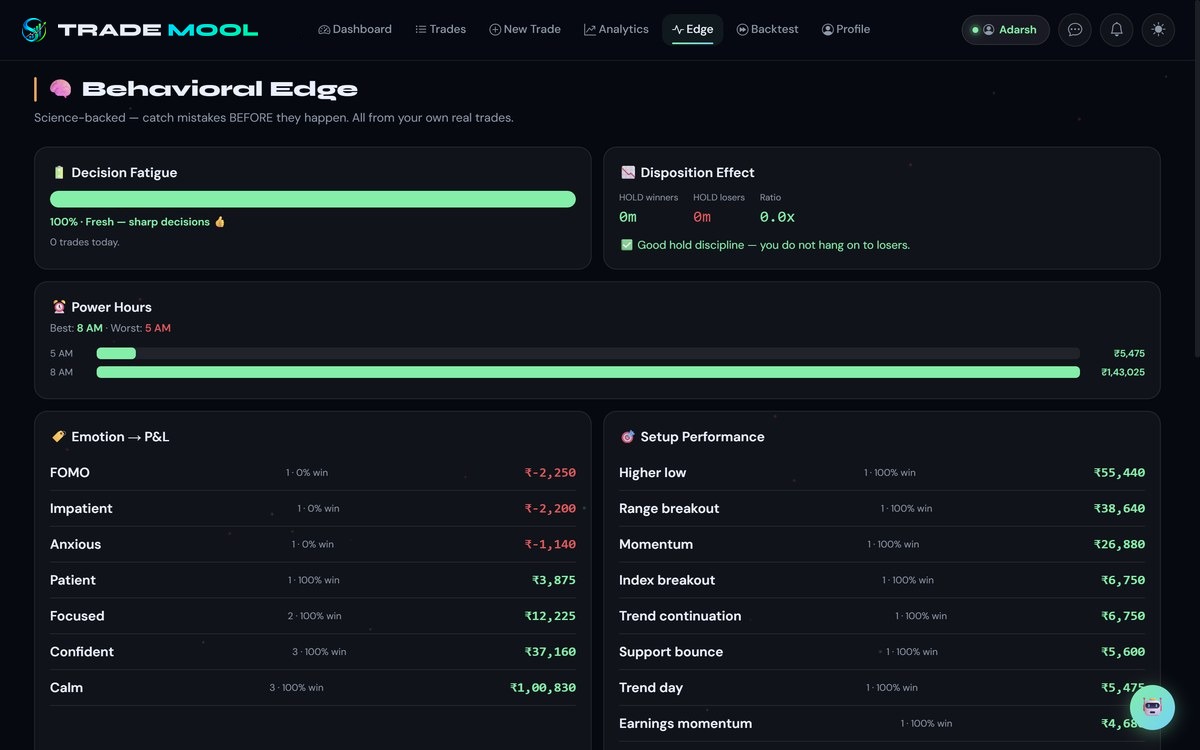Screen dimensions: 1200x750
Task: Click the ₹1,00,830 Calm P&L value
Action: pos(543,688)
